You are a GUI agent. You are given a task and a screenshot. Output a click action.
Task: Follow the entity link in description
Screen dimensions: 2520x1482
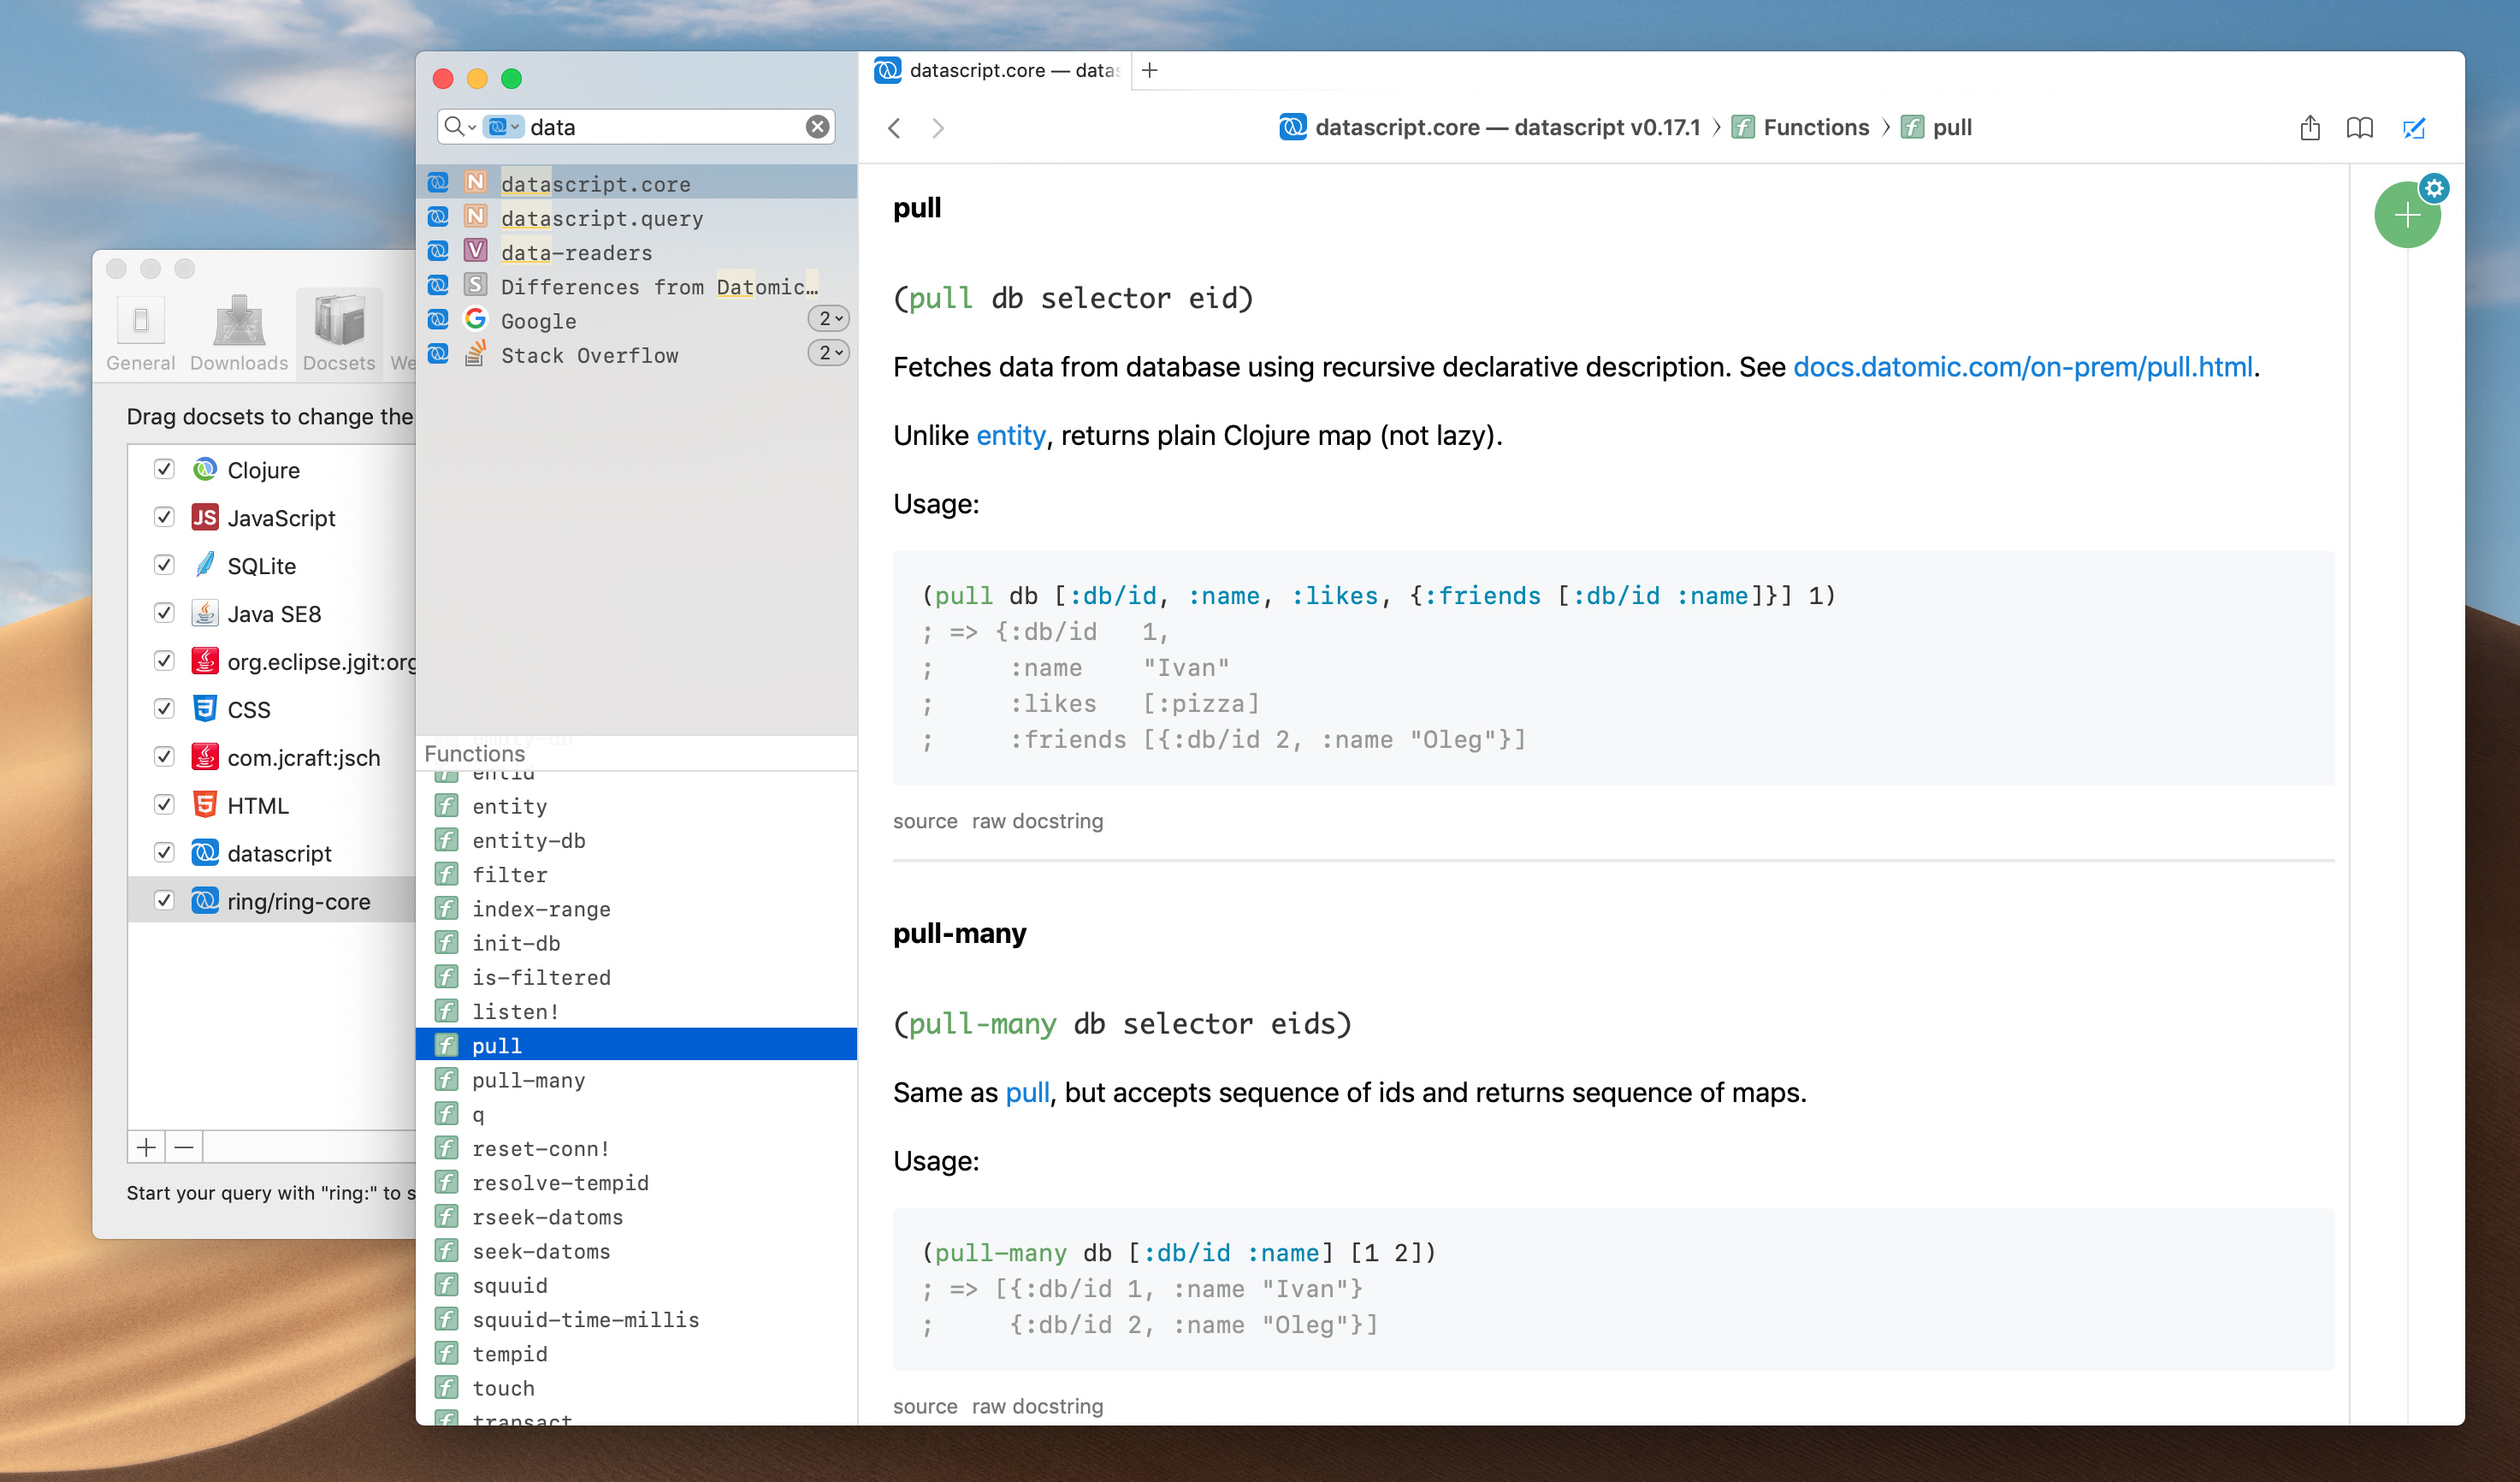1011,436
